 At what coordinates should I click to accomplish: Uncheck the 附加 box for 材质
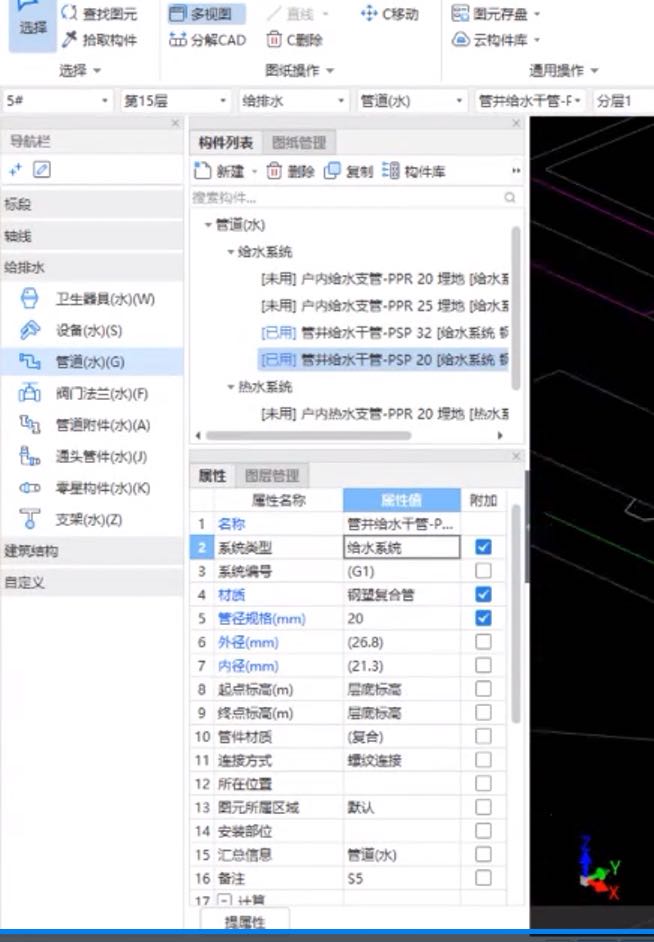483,594
